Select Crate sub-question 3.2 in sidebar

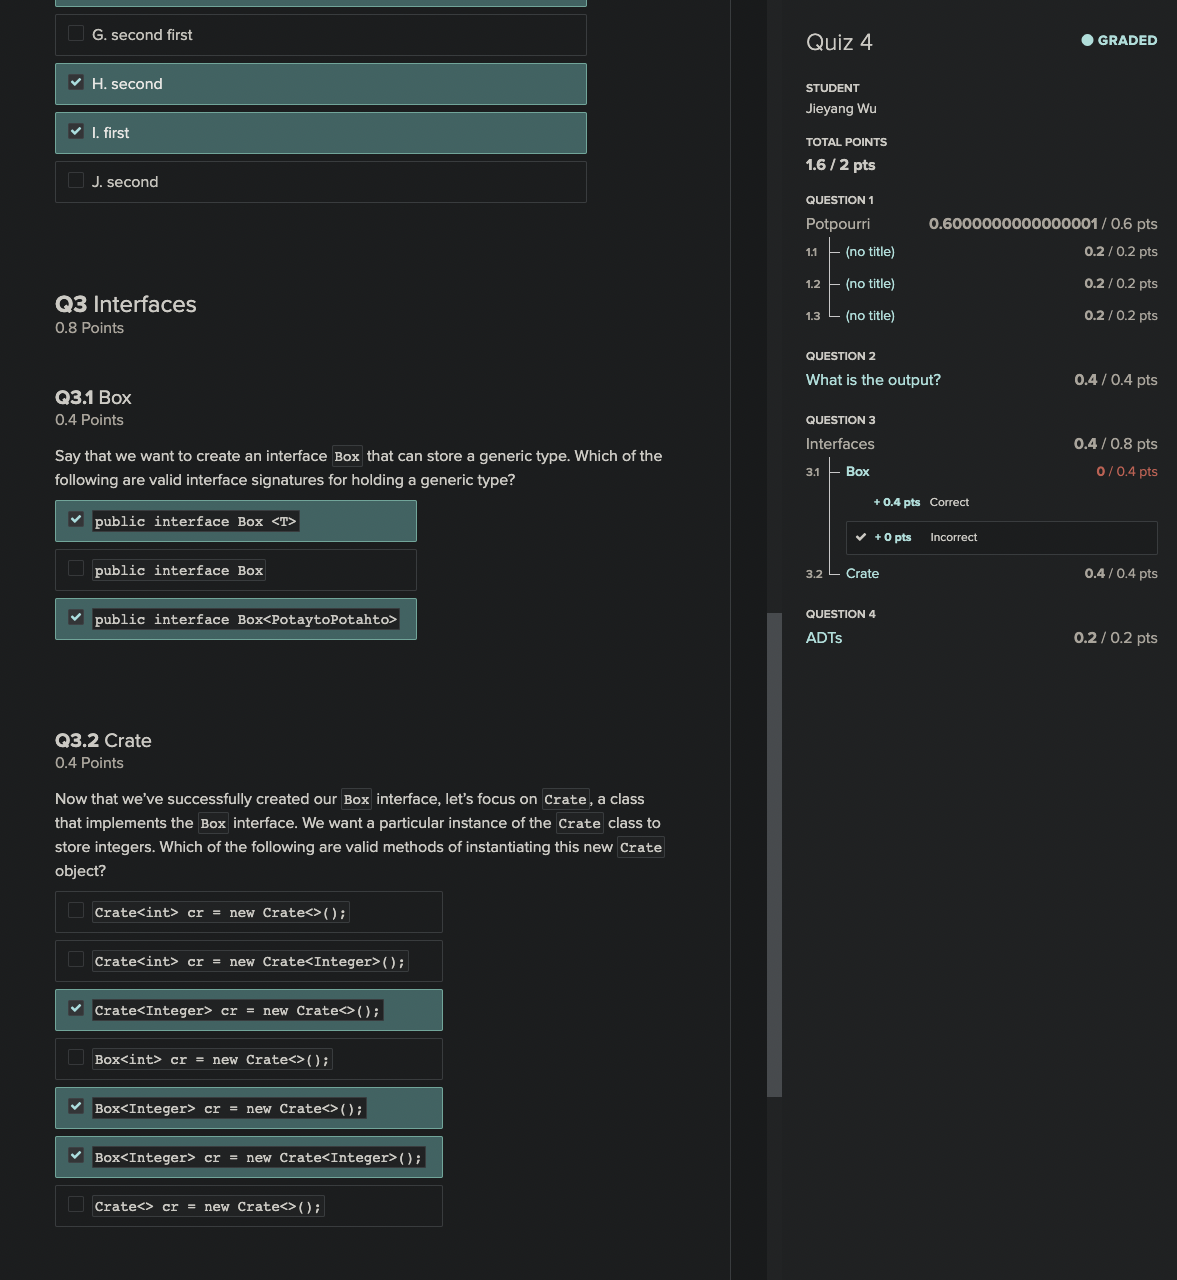tap(862, 574)
